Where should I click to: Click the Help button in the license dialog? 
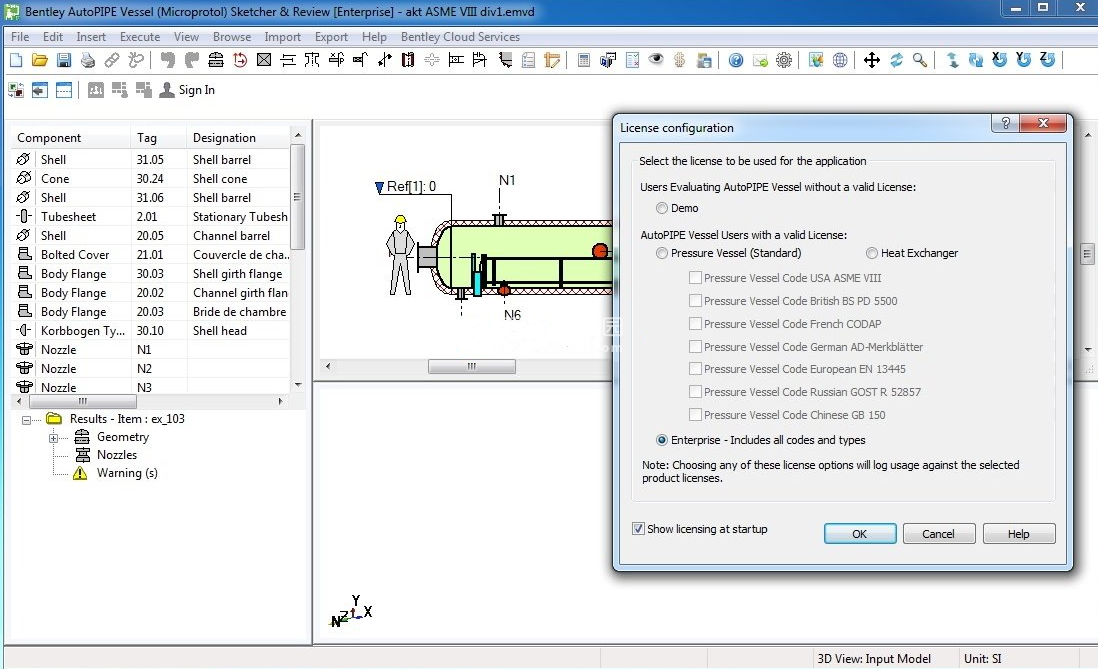point(1019,534)
